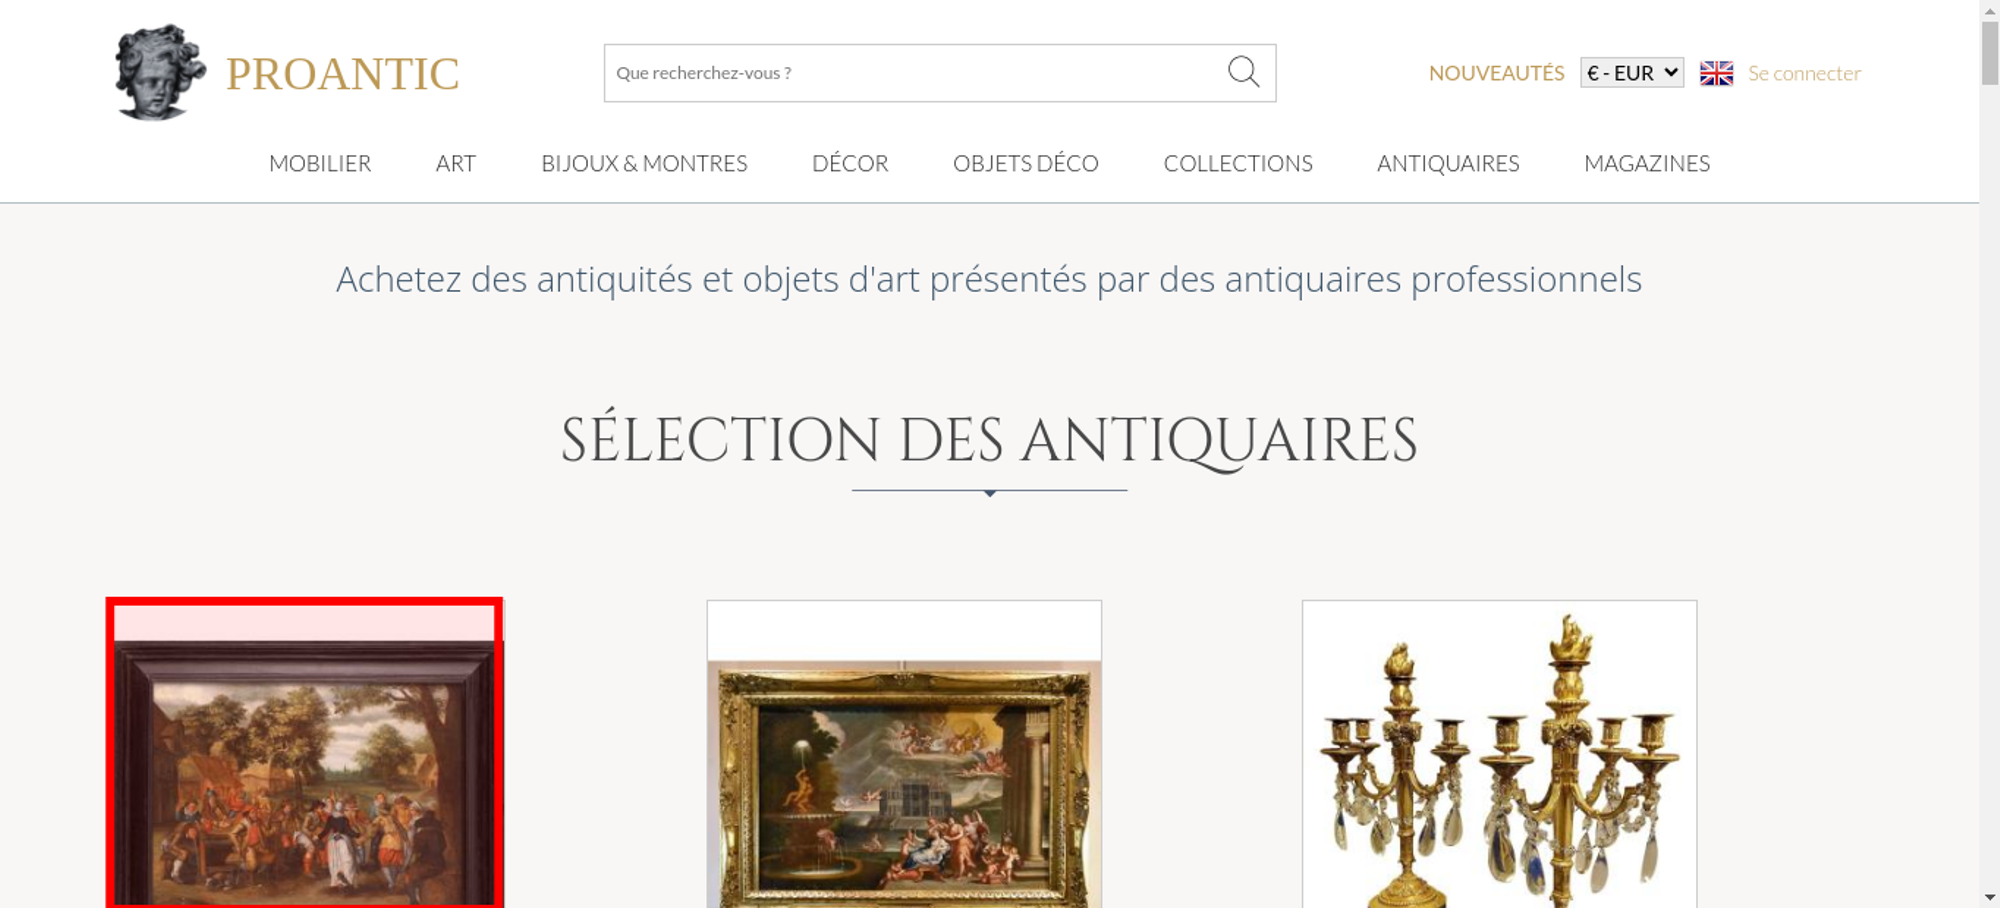This screenshot has width=2000, height=908.
Task: Open the € - EUR currency dropdown
Action: pos(1632,73)
